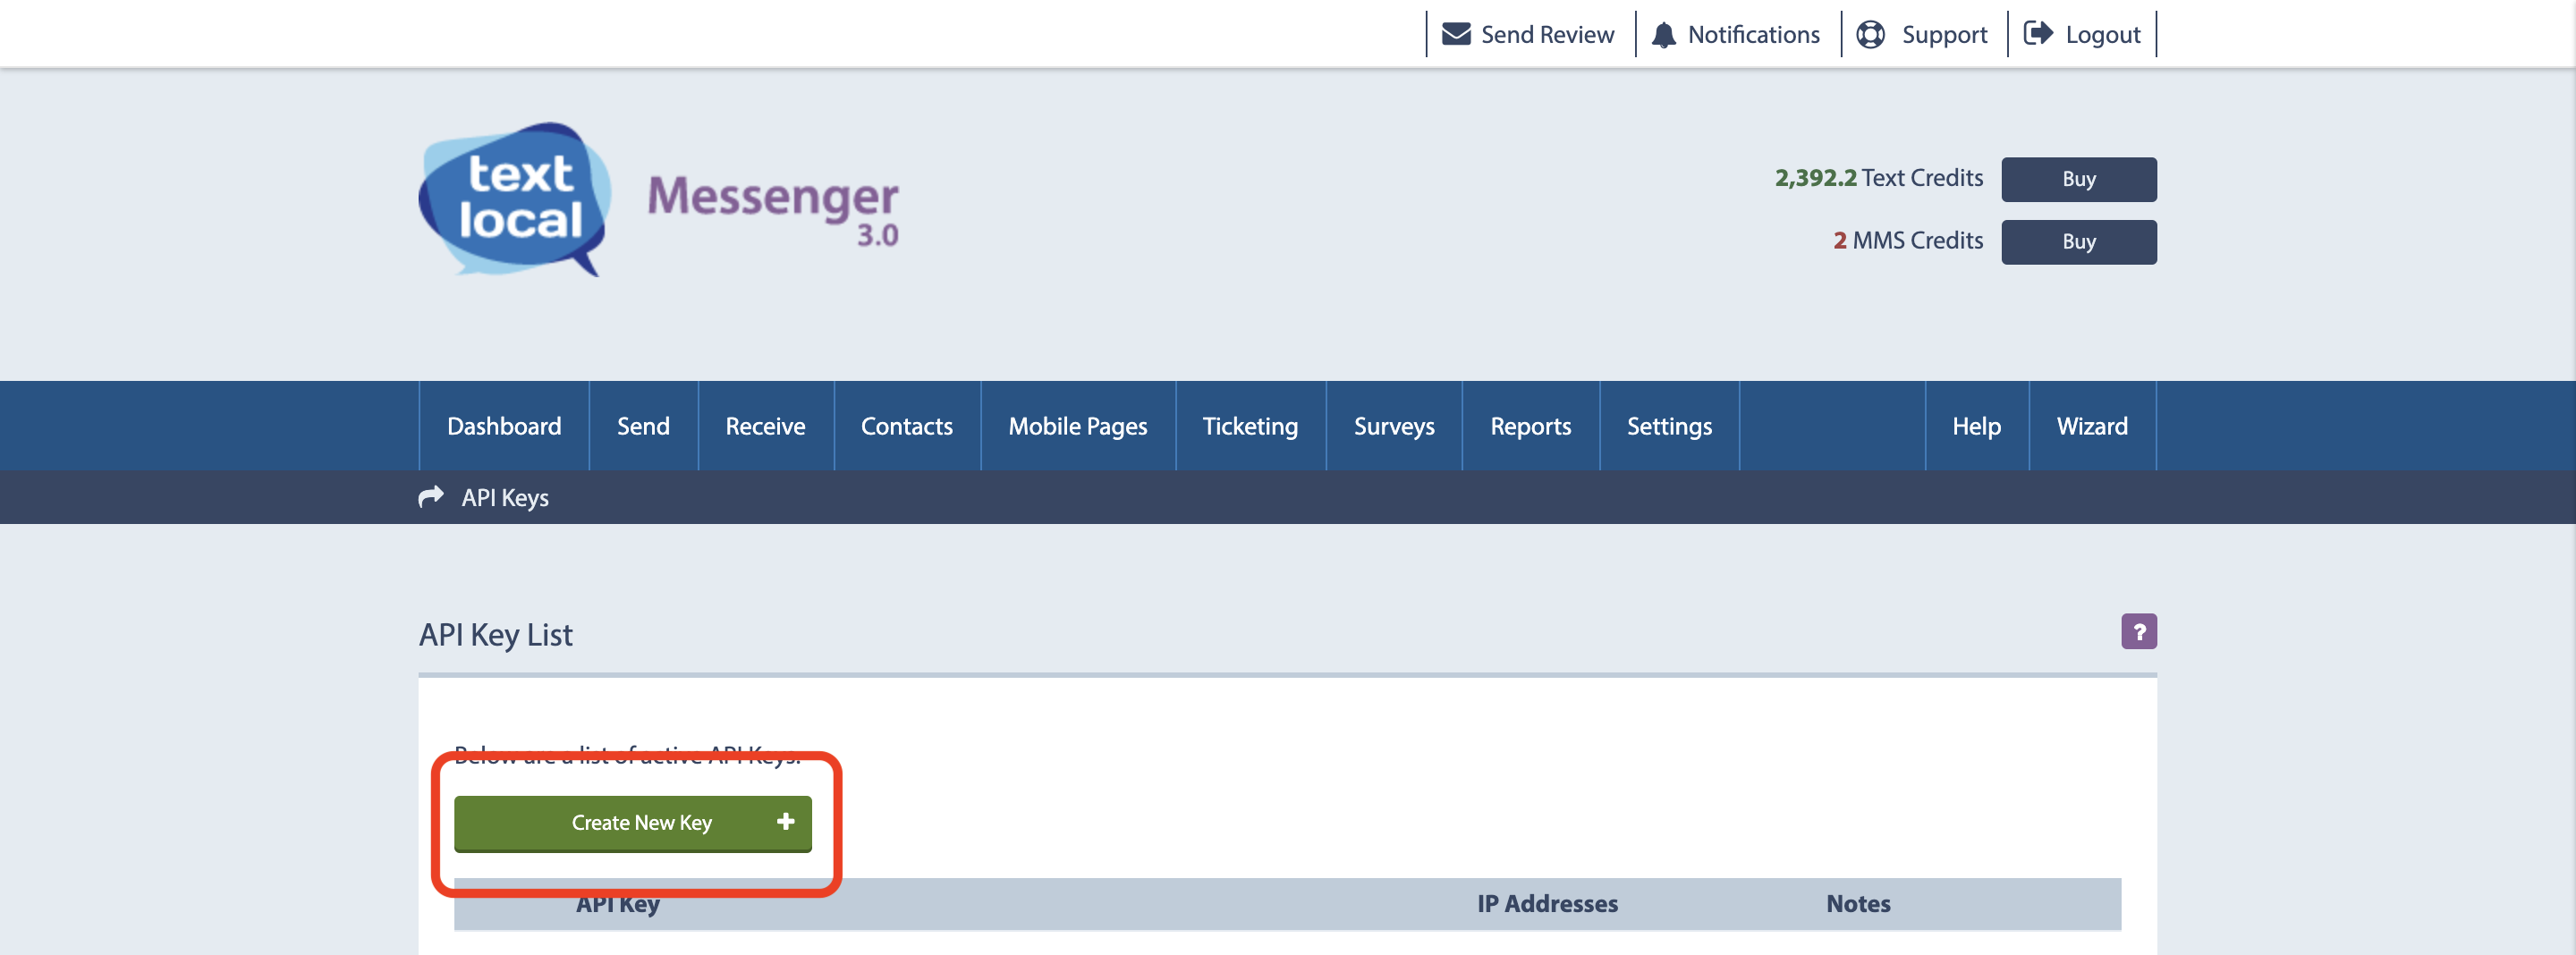
Task: Click the life-ring Support icon
Action: point(1873,33)
